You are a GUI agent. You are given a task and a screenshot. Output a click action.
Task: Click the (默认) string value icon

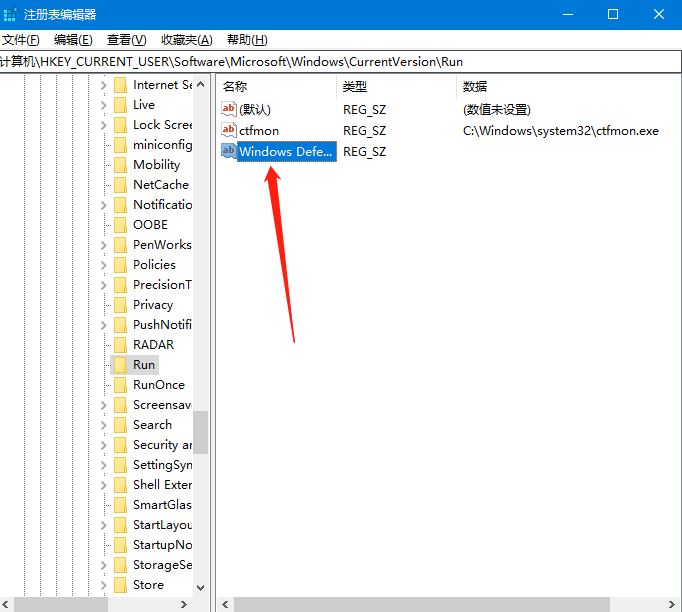coord(229,109)
